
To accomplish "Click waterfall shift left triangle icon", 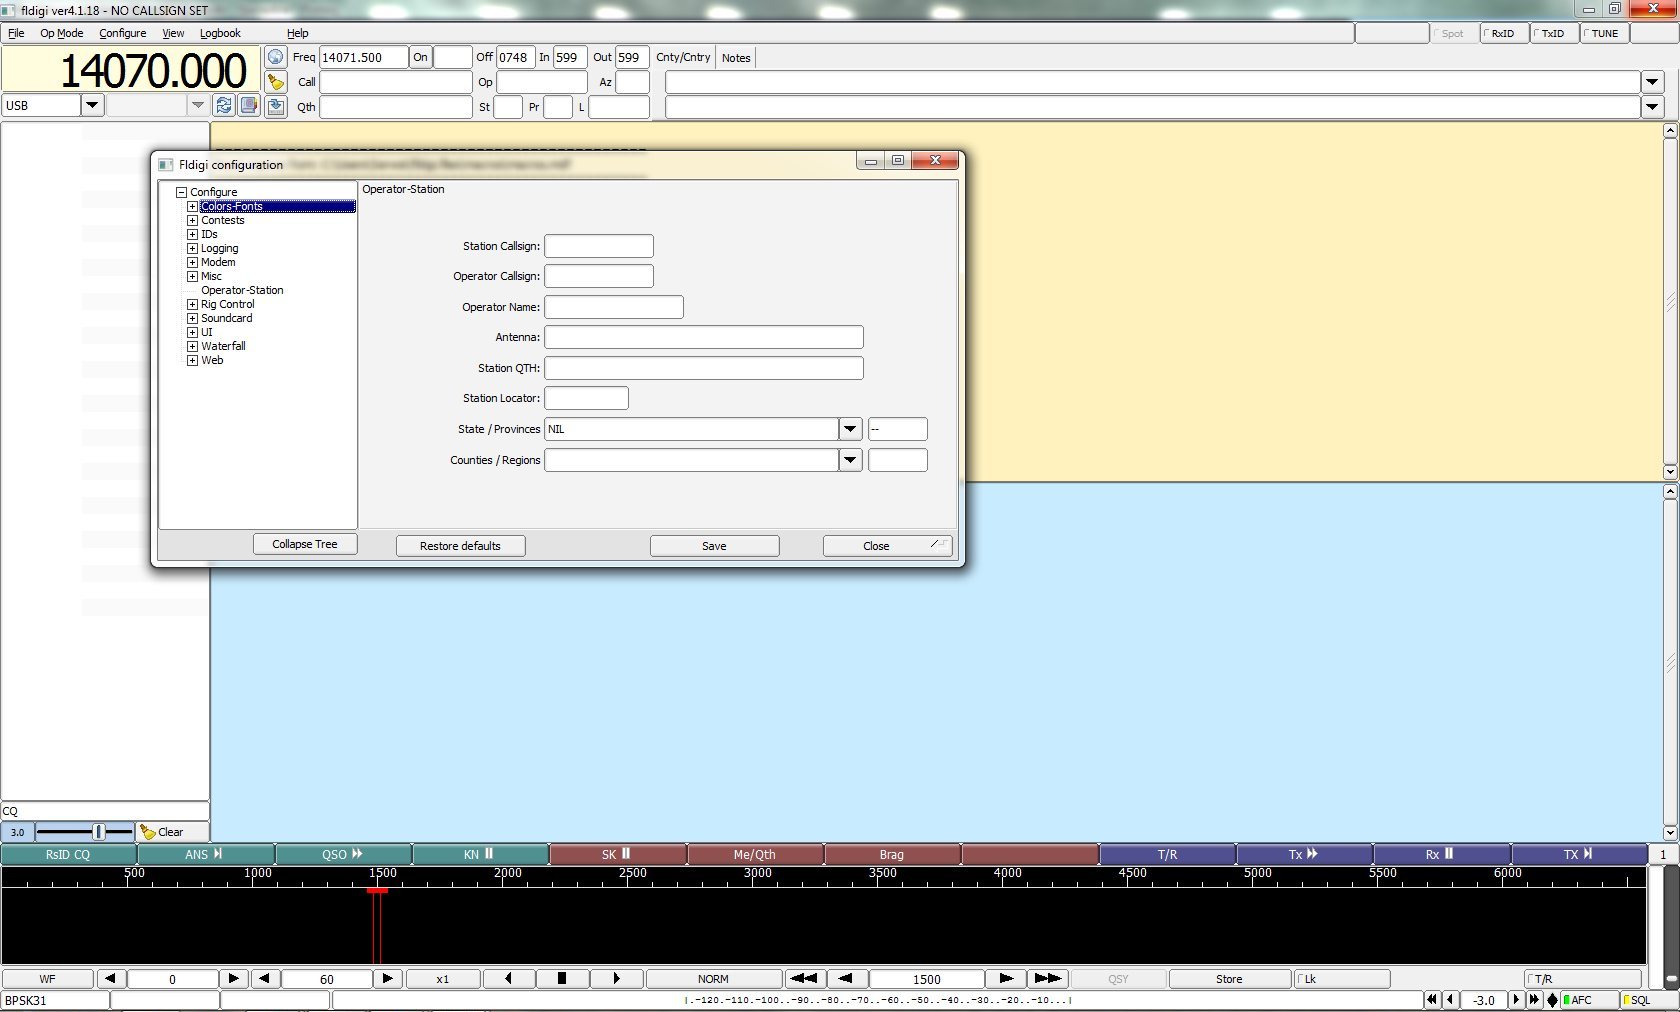I will (x=509, y=979).
